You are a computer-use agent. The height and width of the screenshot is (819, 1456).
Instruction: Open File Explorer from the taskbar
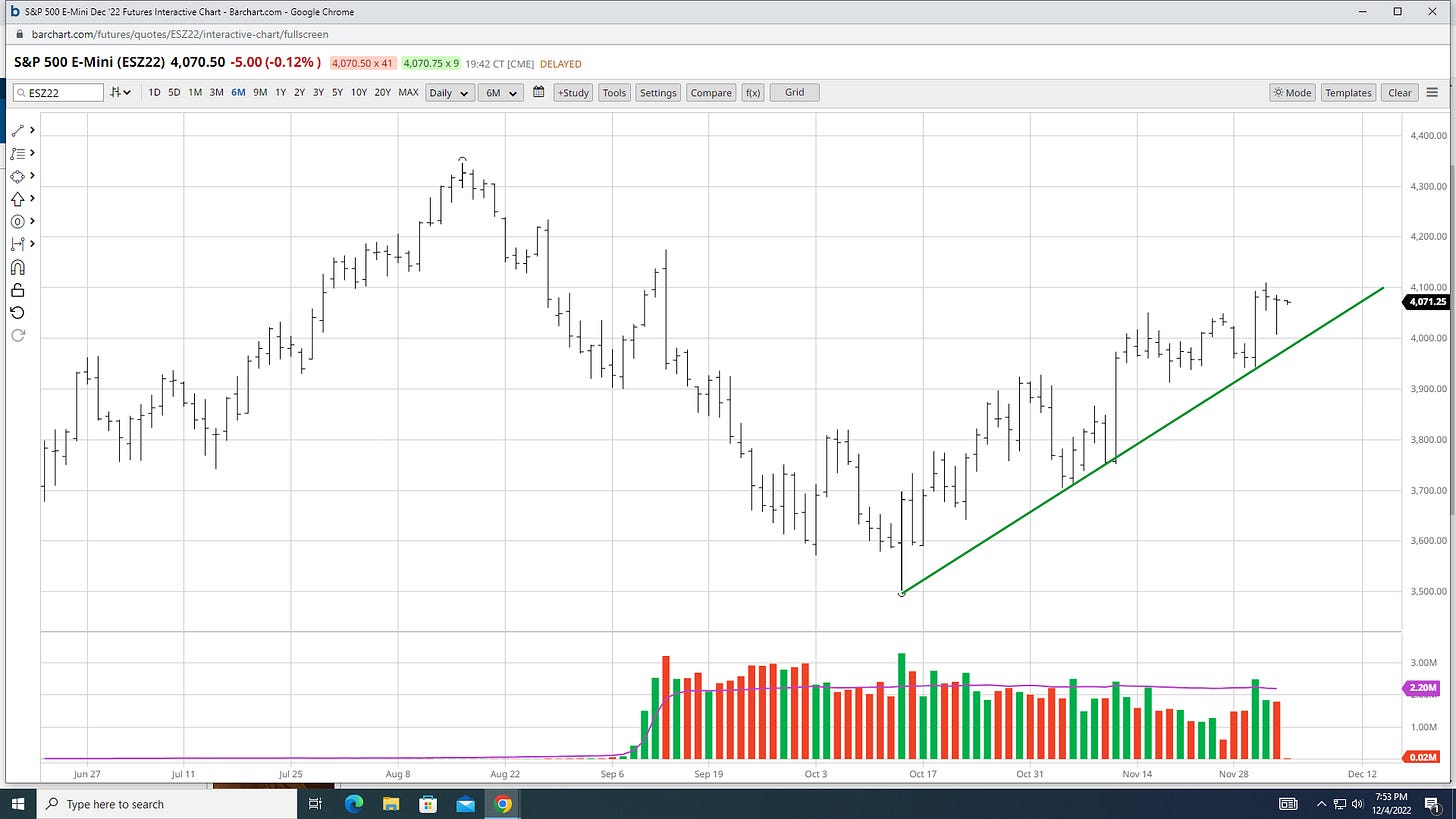point(391,803)
